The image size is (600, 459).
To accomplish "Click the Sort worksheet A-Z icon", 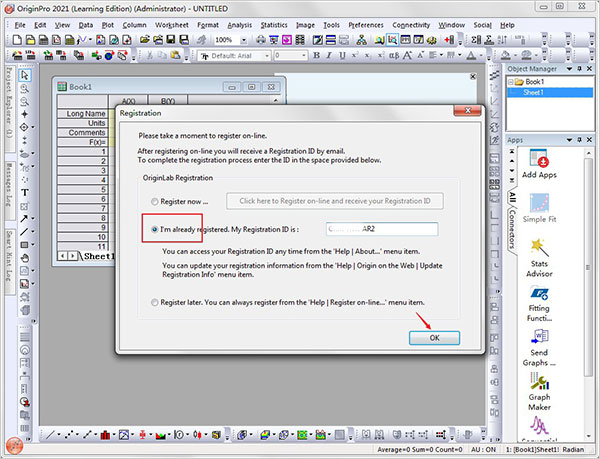I will 503,40.
